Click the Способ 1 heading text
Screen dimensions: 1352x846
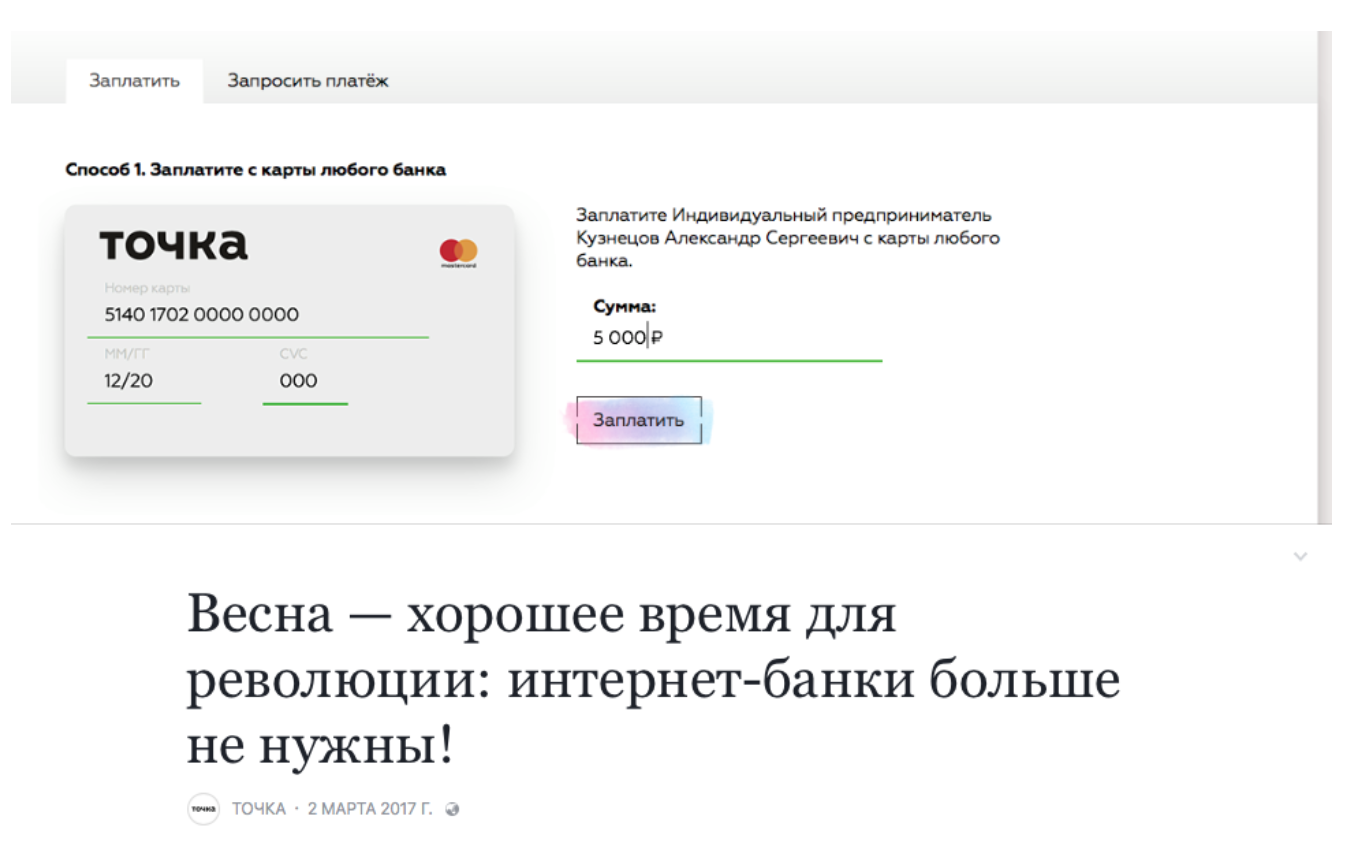(256, 170)
